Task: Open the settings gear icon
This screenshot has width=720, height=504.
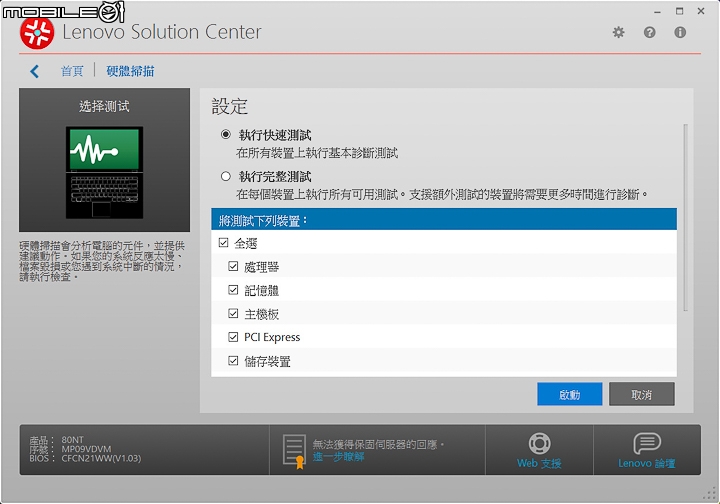Action: pos(619,32)
